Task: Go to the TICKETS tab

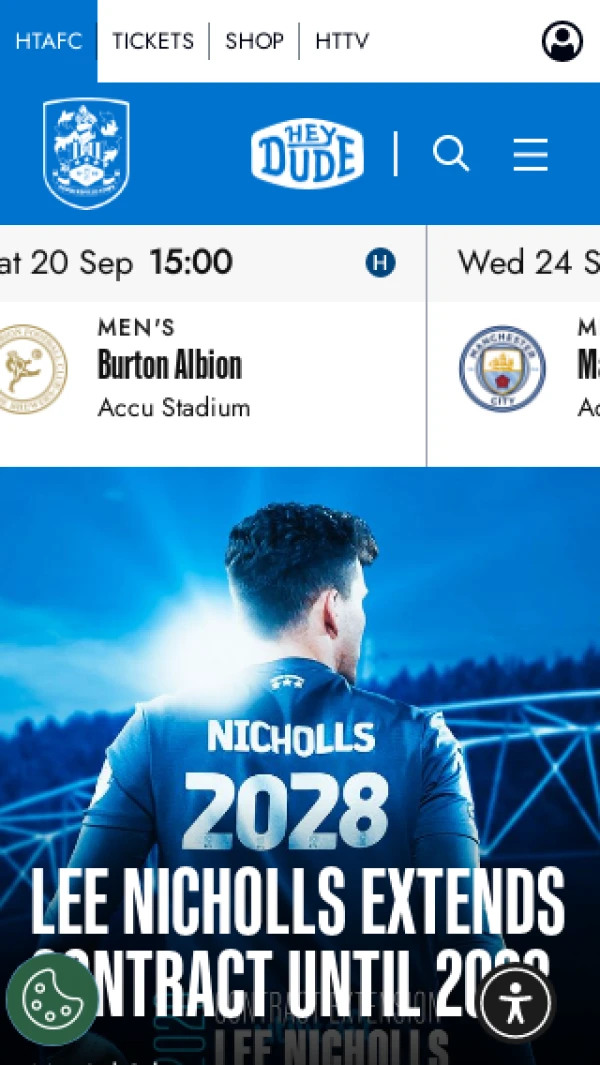Action: [153, 41]
